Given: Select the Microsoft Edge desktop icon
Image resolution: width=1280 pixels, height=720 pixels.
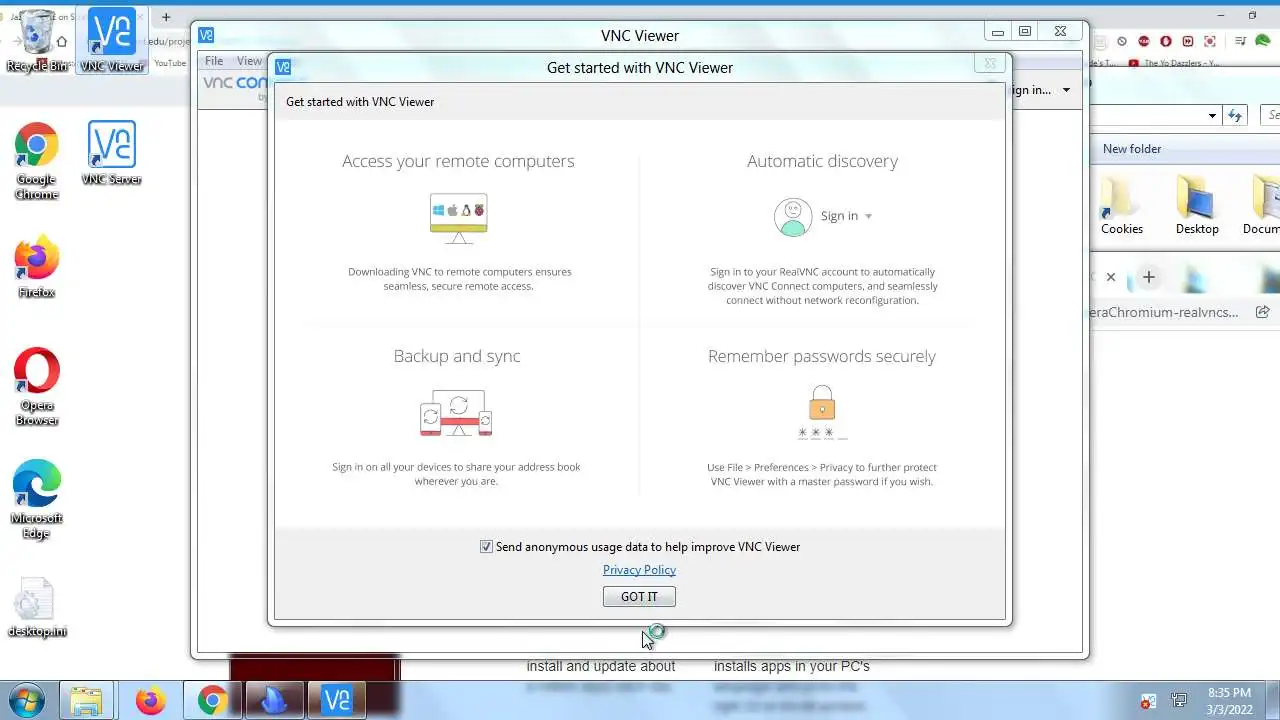Looking at the screenshot, I should tap(37, 499).
